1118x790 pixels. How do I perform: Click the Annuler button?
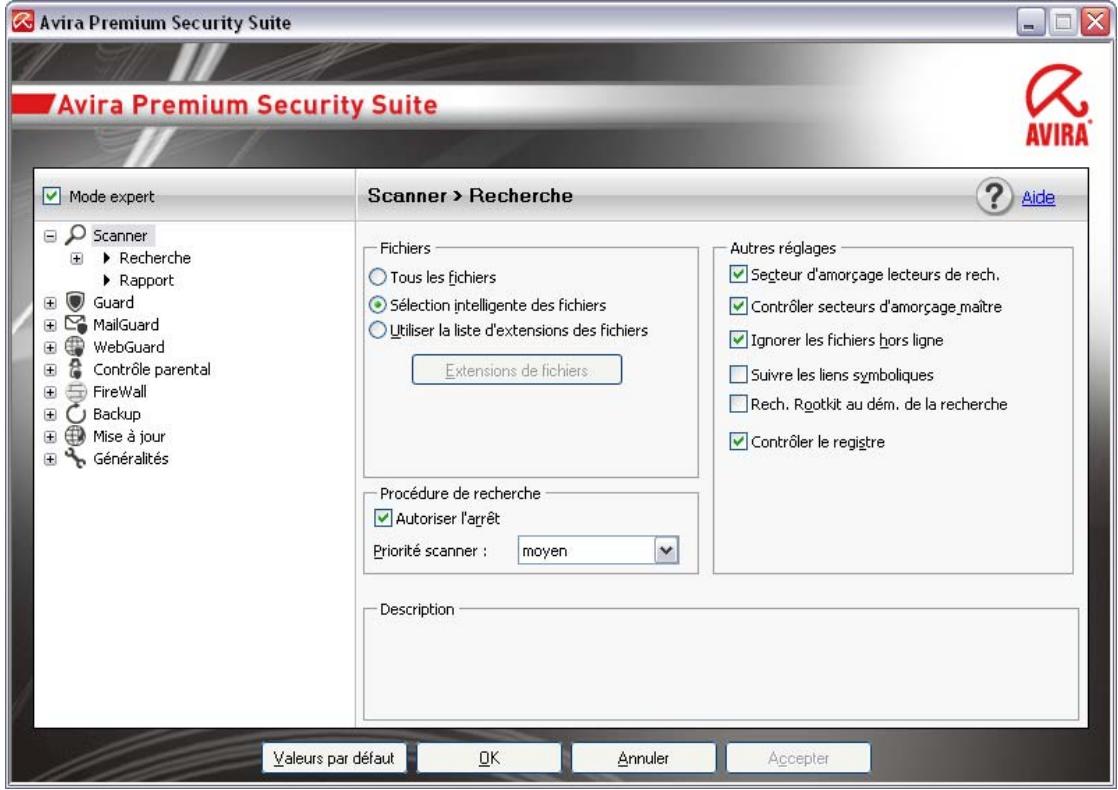[x=643, y=758]
